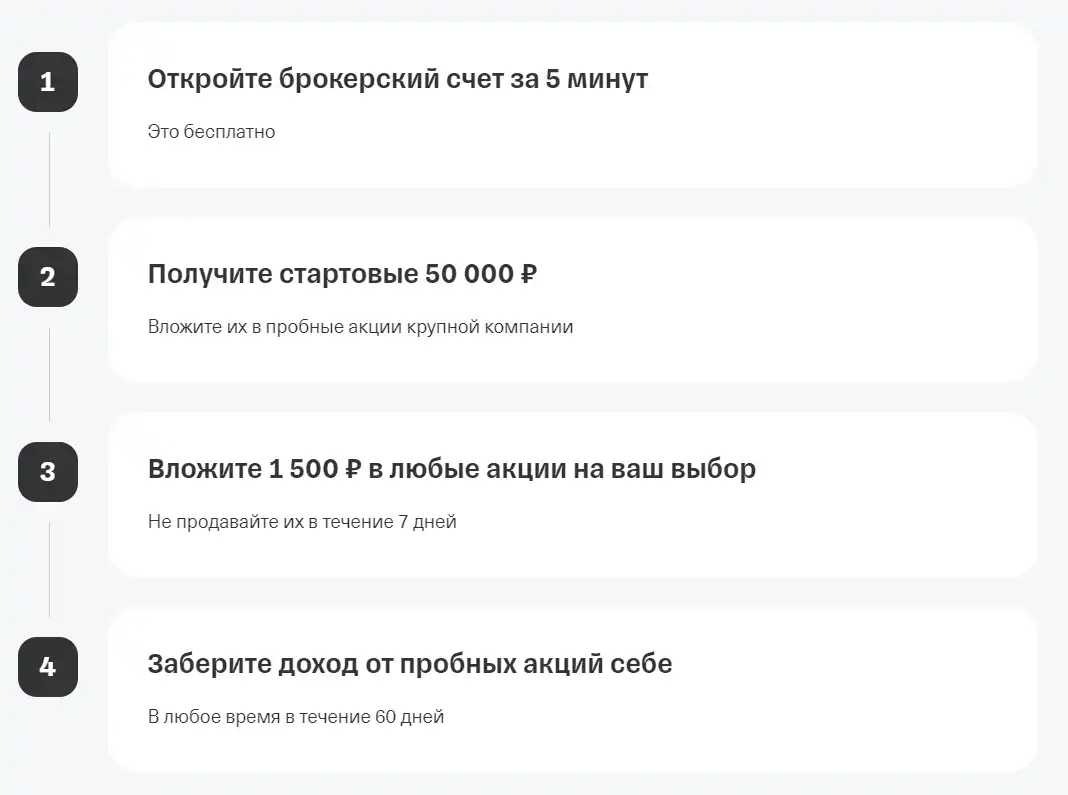Click the 'Это бесплатно' subtitle text
The image size is (1068, 795).
211,131
